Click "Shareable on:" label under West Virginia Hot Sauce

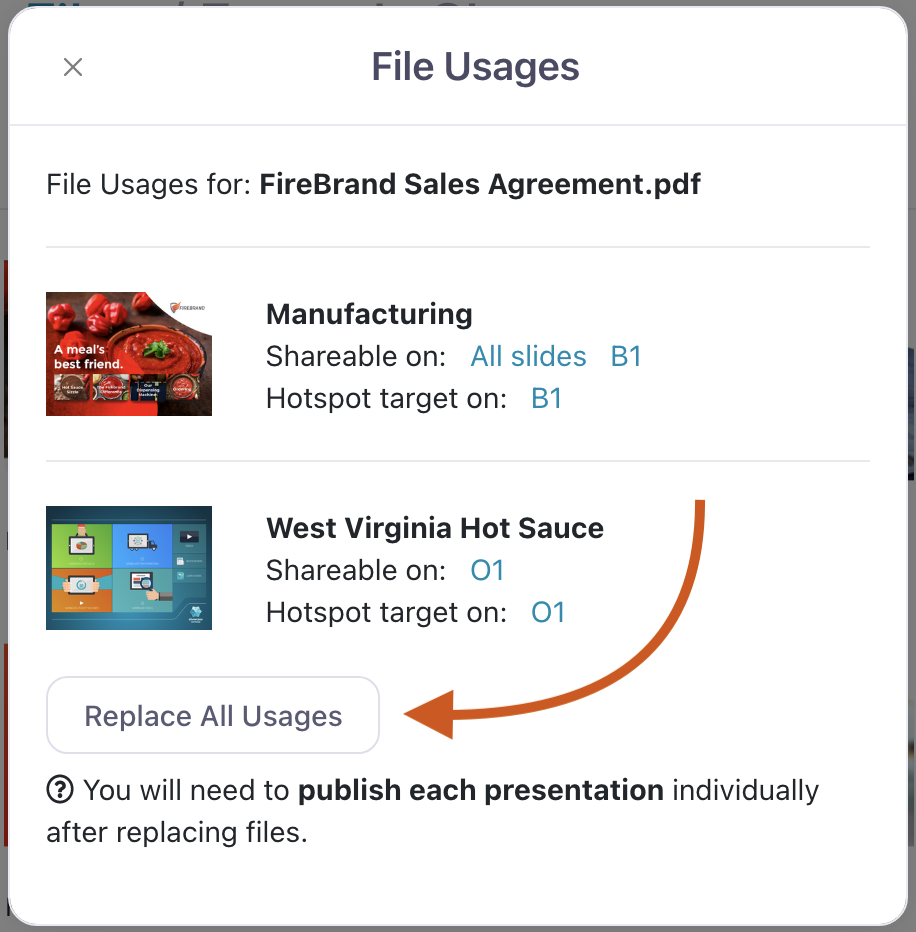[x=356, y=570]
